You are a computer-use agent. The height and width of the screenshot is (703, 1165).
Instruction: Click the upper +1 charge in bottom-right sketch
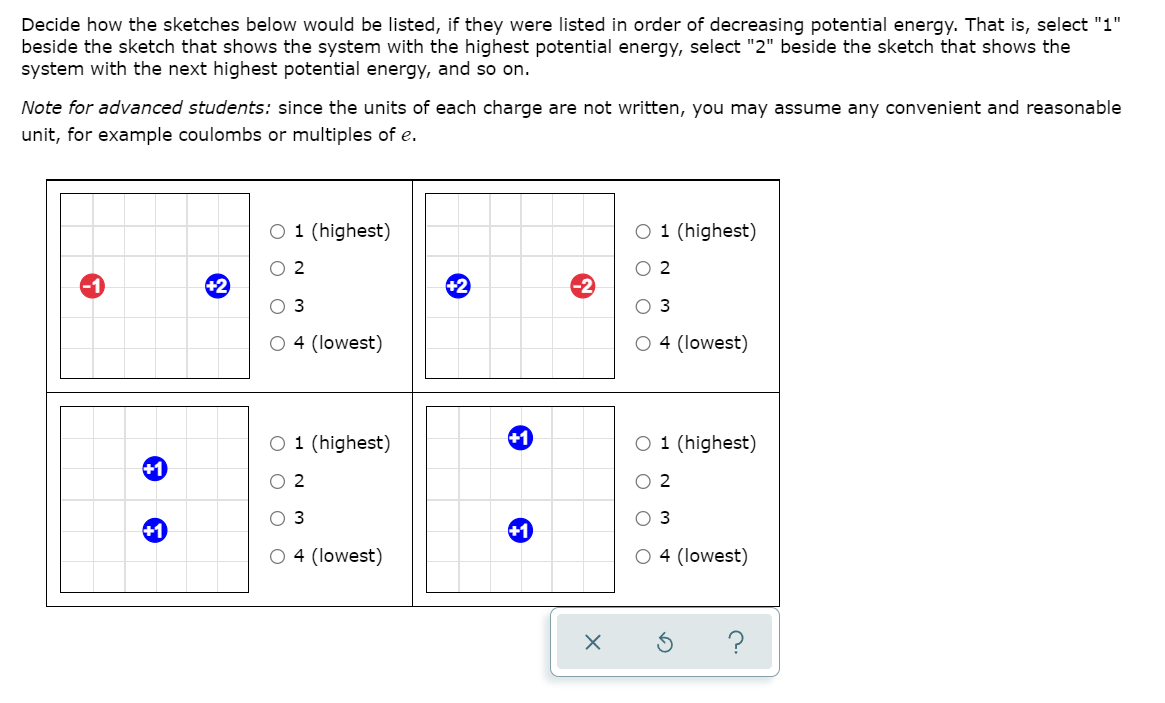click(520, 437)
